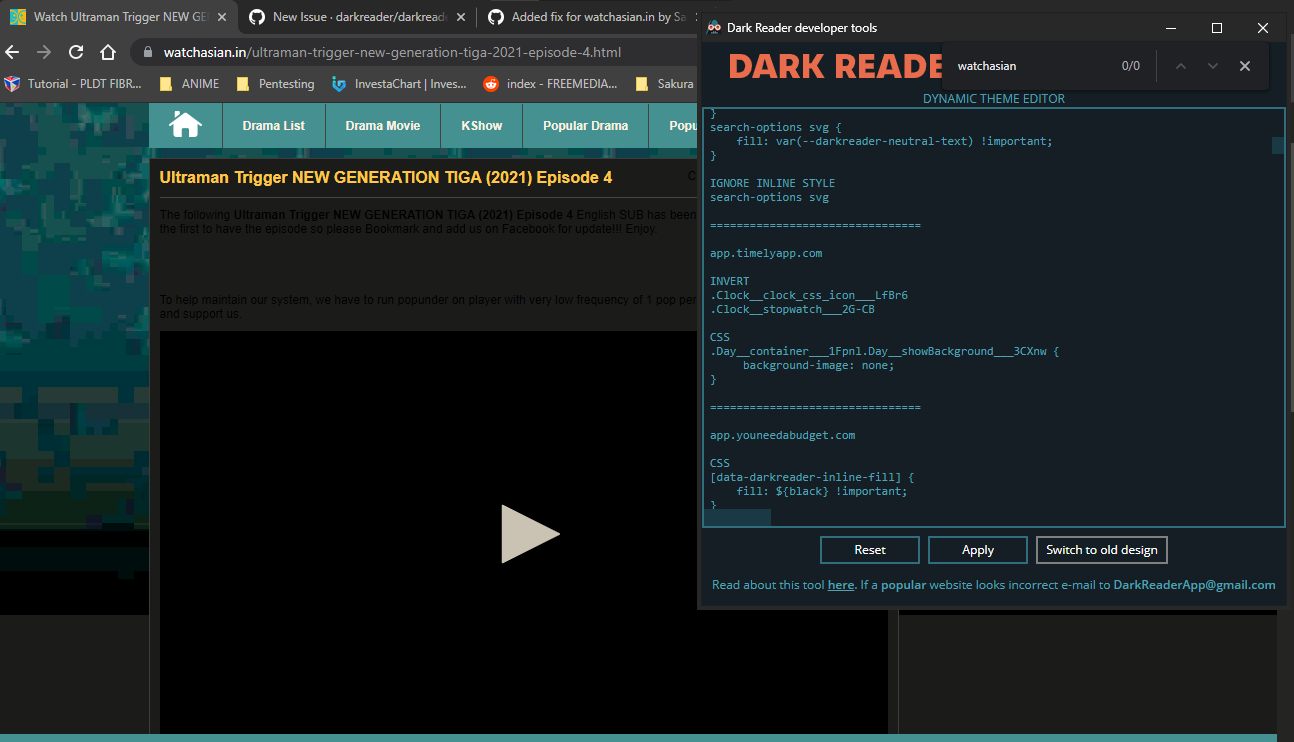Screen dimensions: 1294x742
Task: Click the .Clock__stopwatch___2G-CB selector line
Action: click(793, 310)
